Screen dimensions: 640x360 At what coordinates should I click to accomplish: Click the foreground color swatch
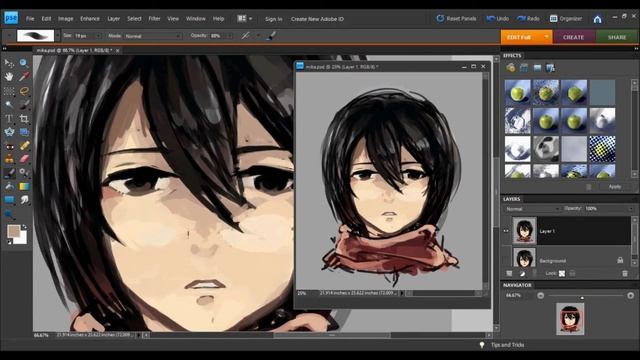13,231
